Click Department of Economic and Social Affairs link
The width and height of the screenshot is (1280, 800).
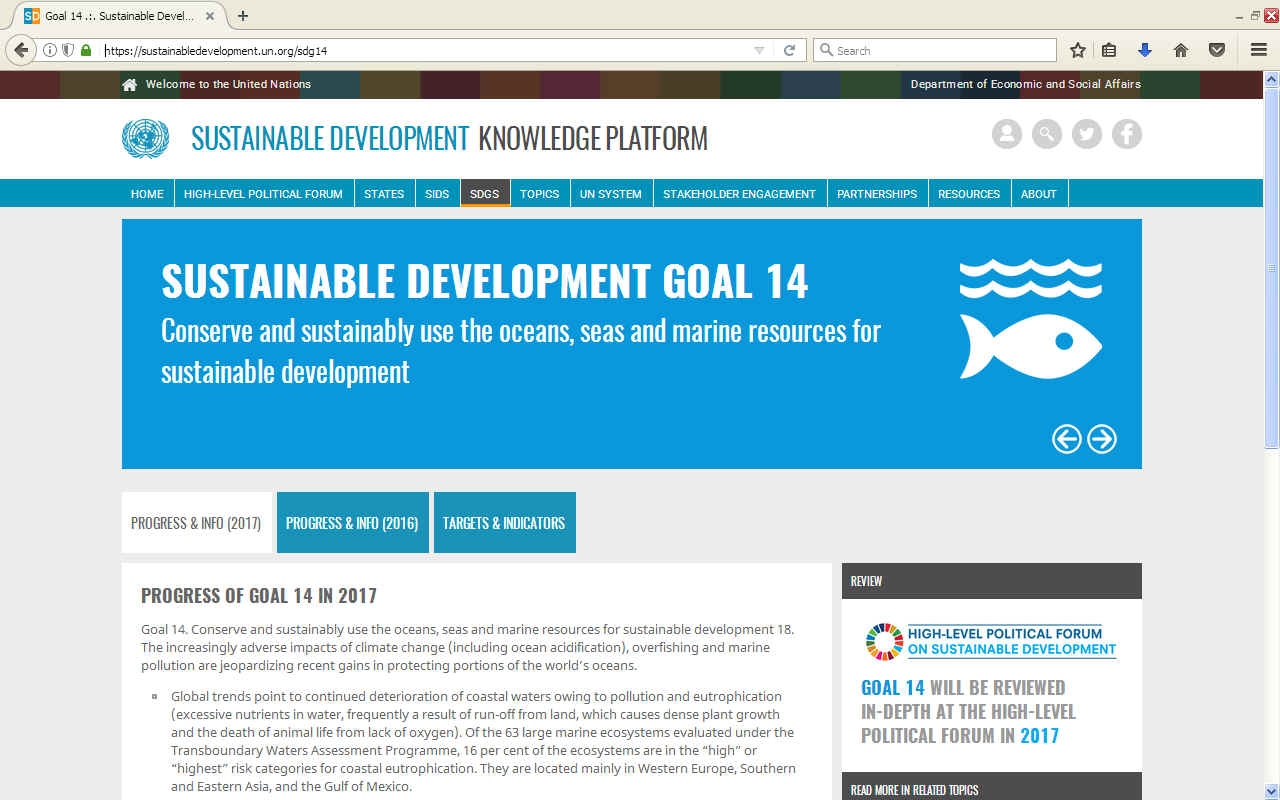pos(1025,84)
